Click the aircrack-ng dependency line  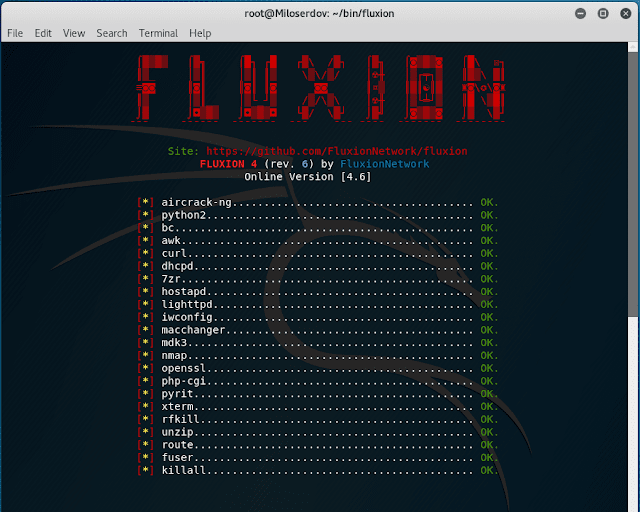point(318,203)
